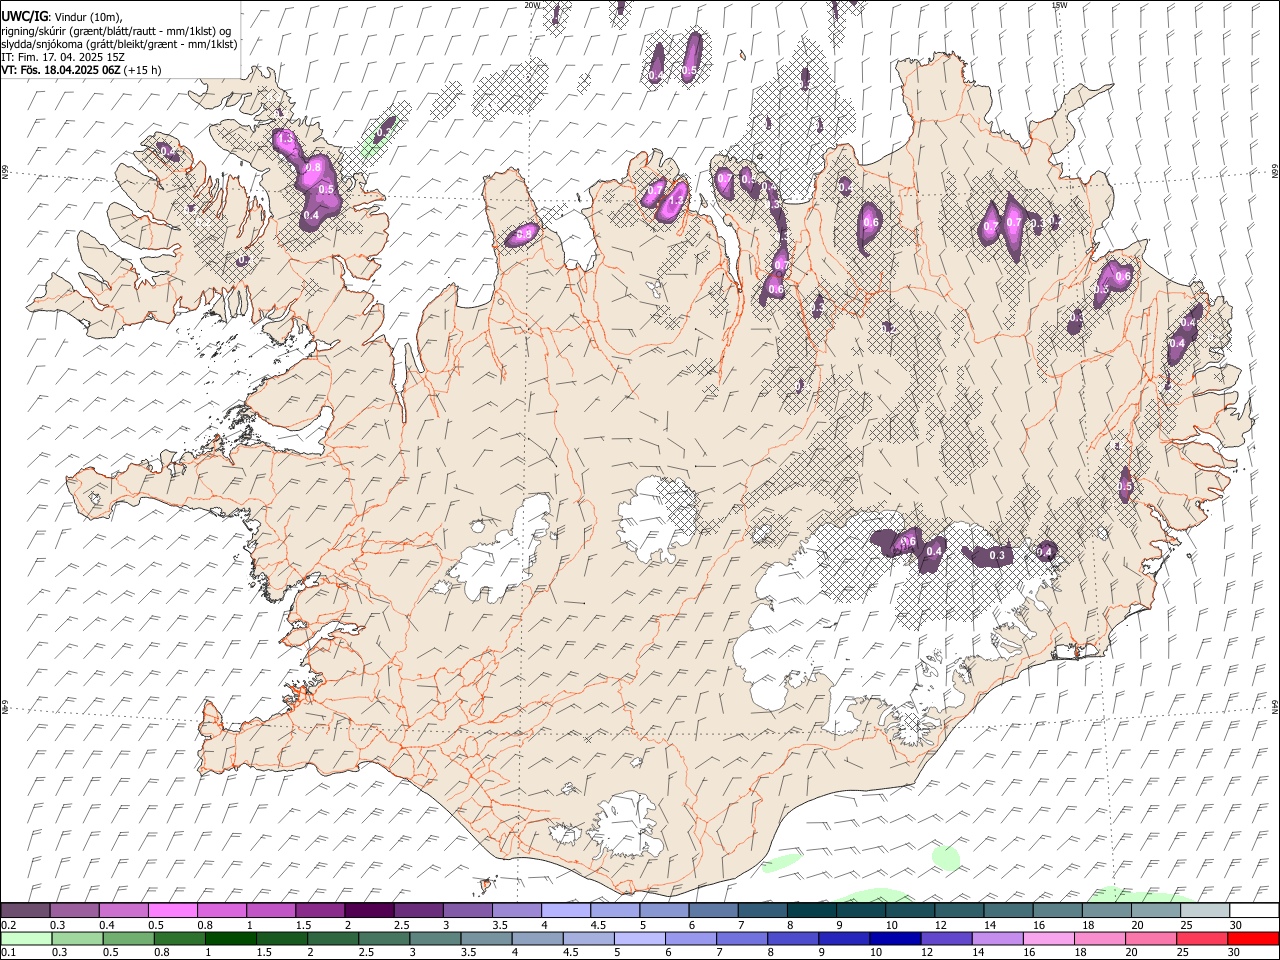The width and height of the screenshot is (1280, 960).
Task: Click the light green 0.3 swatch in the rain scale
Action: (x=78, y=938)
